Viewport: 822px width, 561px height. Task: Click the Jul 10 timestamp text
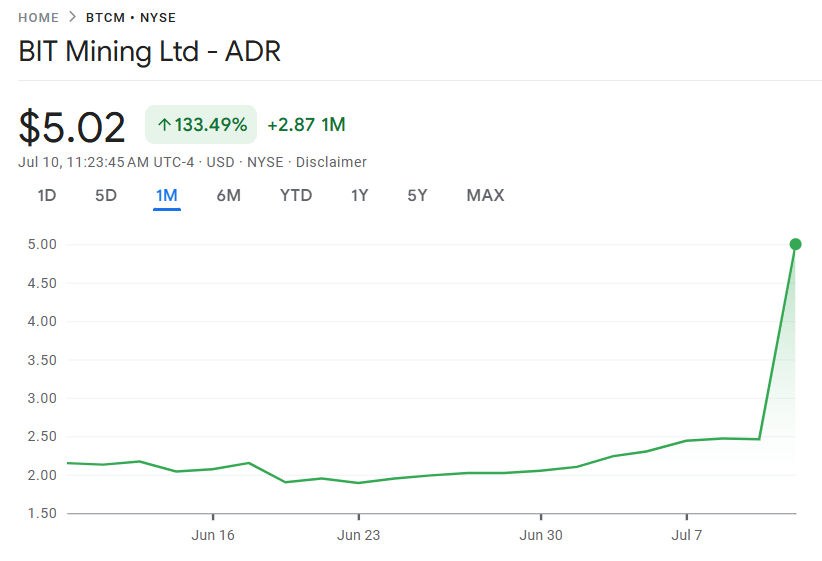106,163
